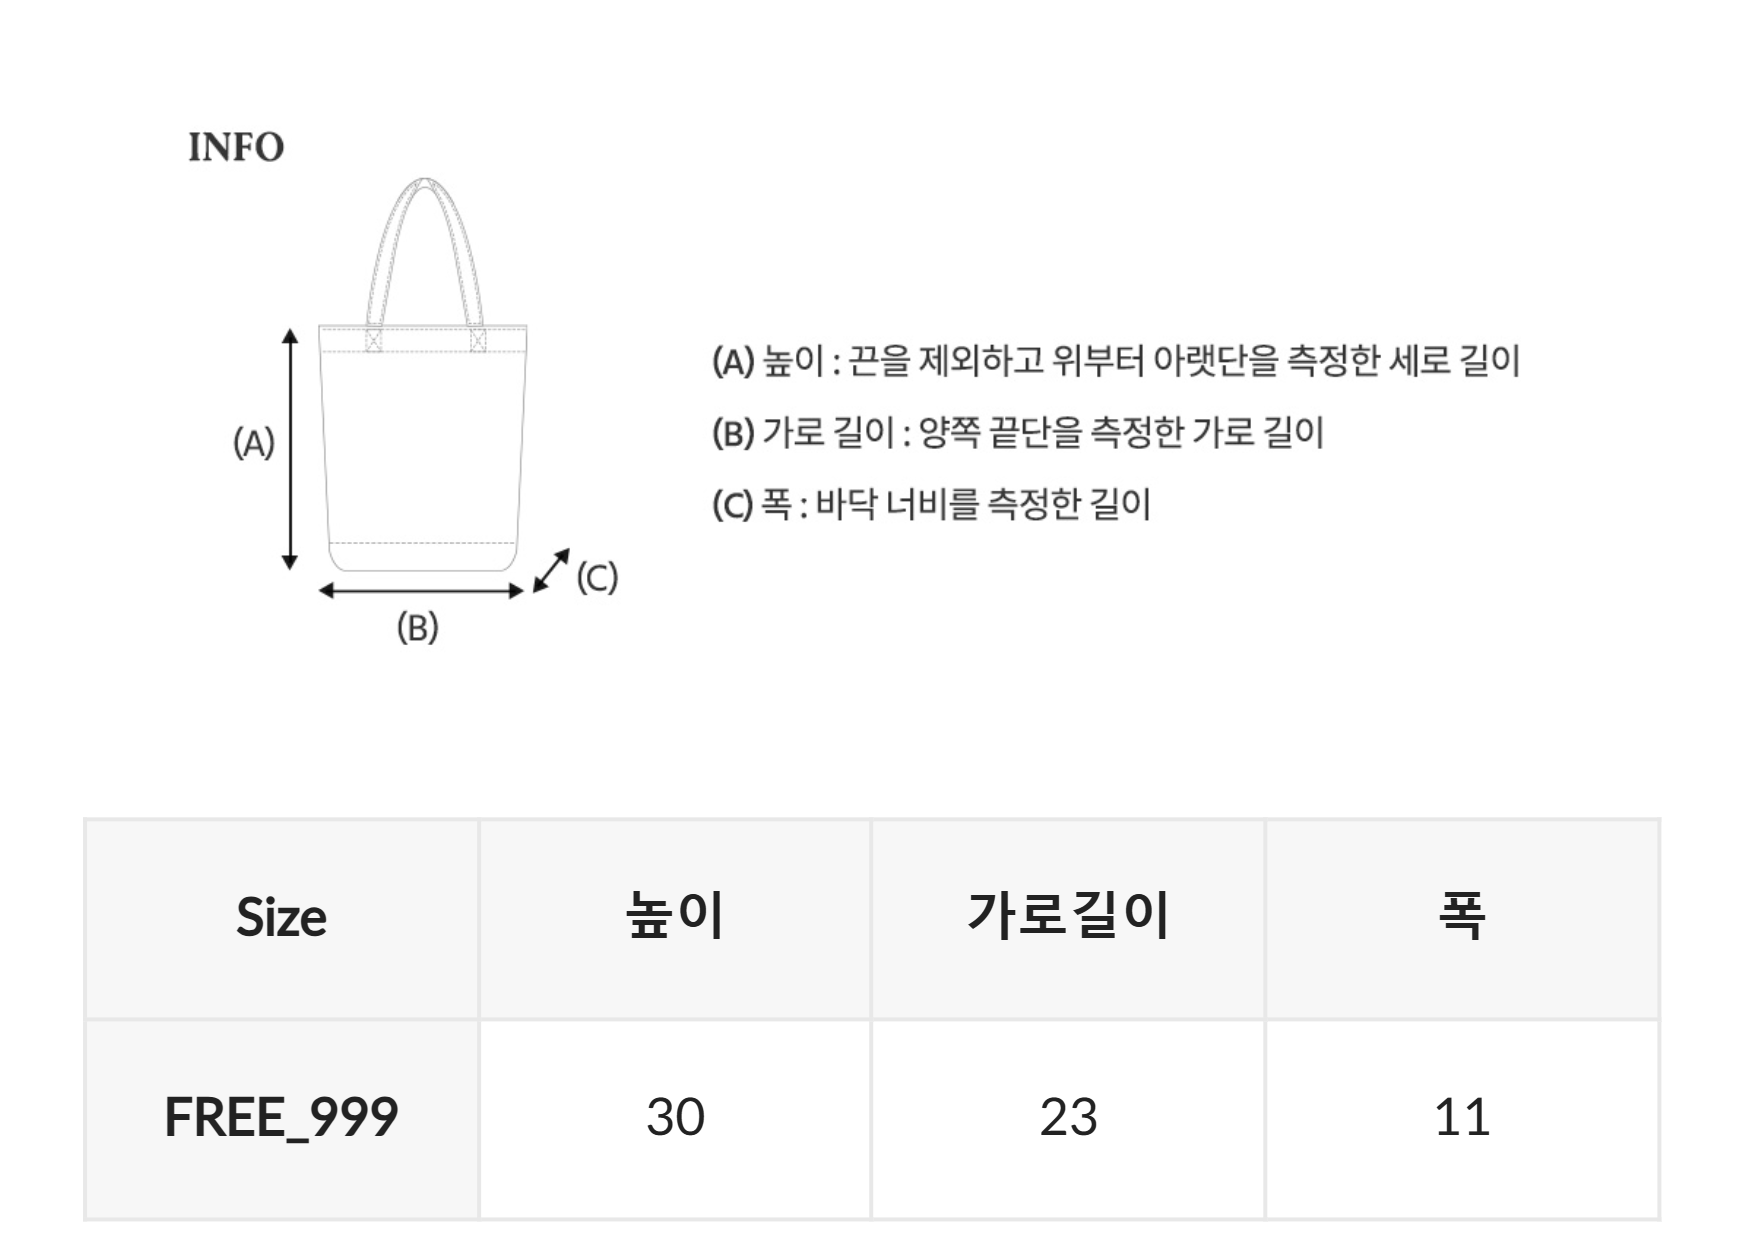Click the height value 30 cell

click(675, 1117)
